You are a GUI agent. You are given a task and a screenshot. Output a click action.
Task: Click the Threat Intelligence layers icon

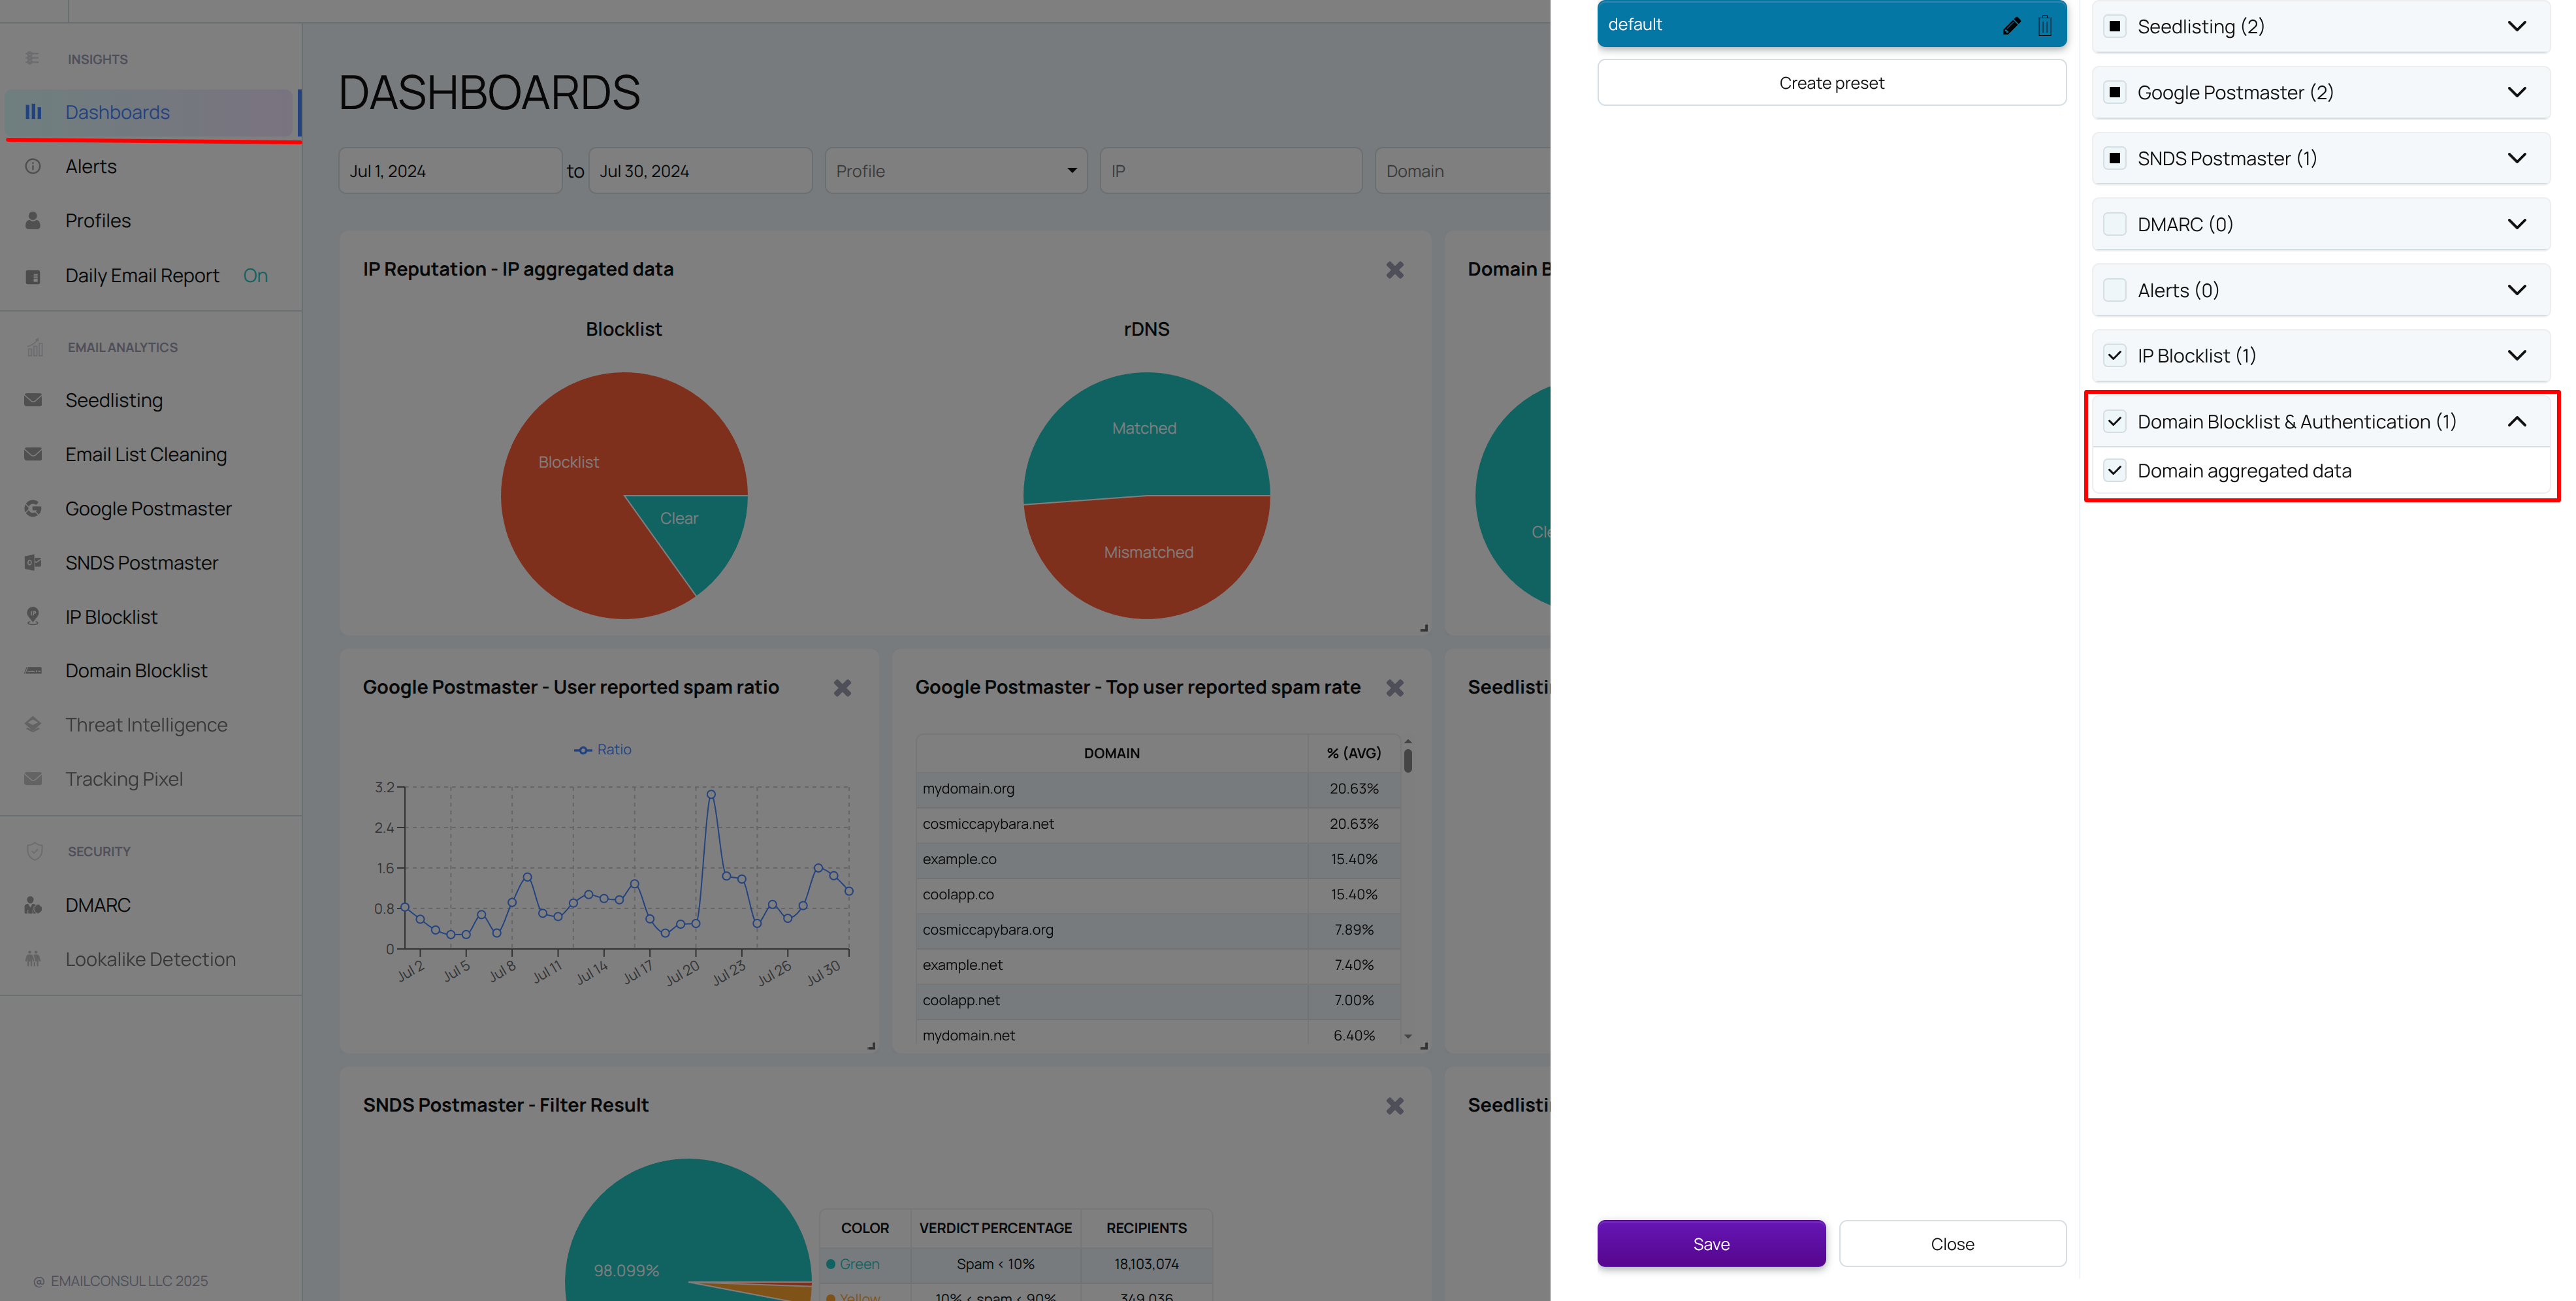[x=33, y=725]
